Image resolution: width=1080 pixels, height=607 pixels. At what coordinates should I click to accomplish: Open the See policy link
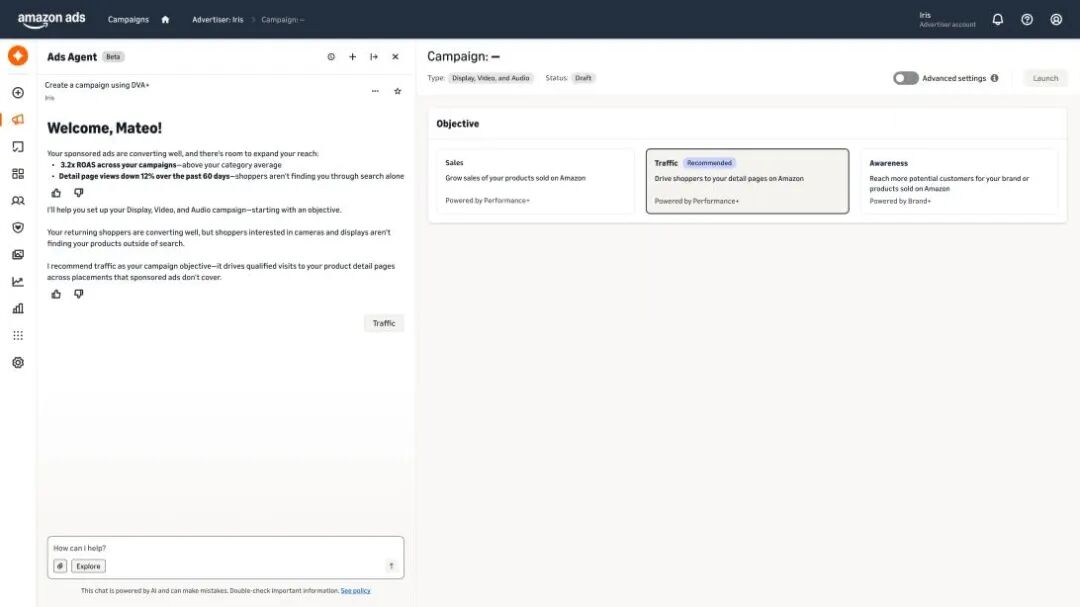(355, 590)
